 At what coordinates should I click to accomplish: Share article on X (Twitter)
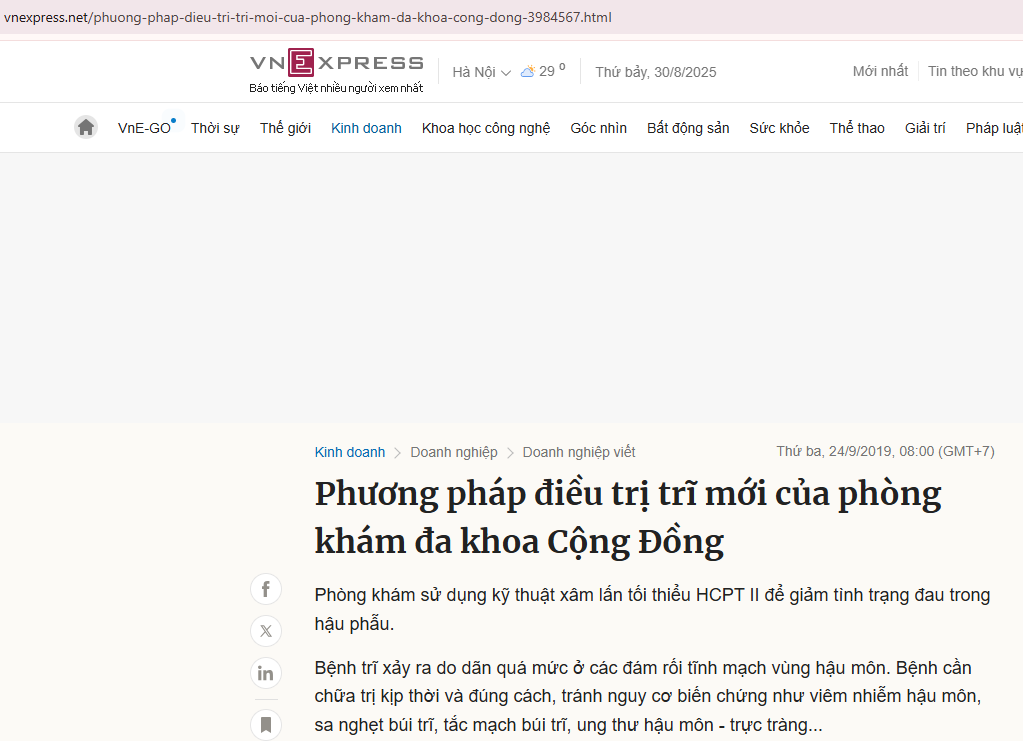pyautogui.click(x=266, y=631)
